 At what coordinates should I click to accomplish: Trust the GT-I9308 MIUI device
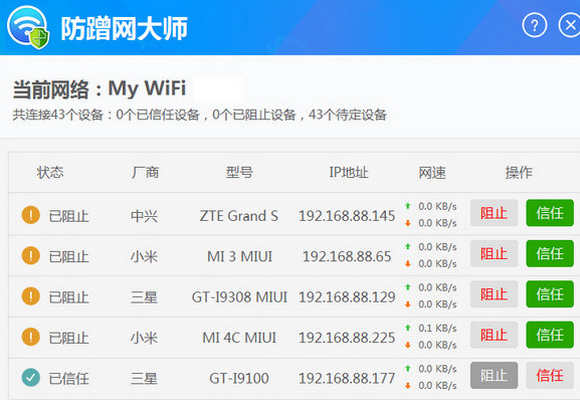pyautogui.click(x=550, y=294)
